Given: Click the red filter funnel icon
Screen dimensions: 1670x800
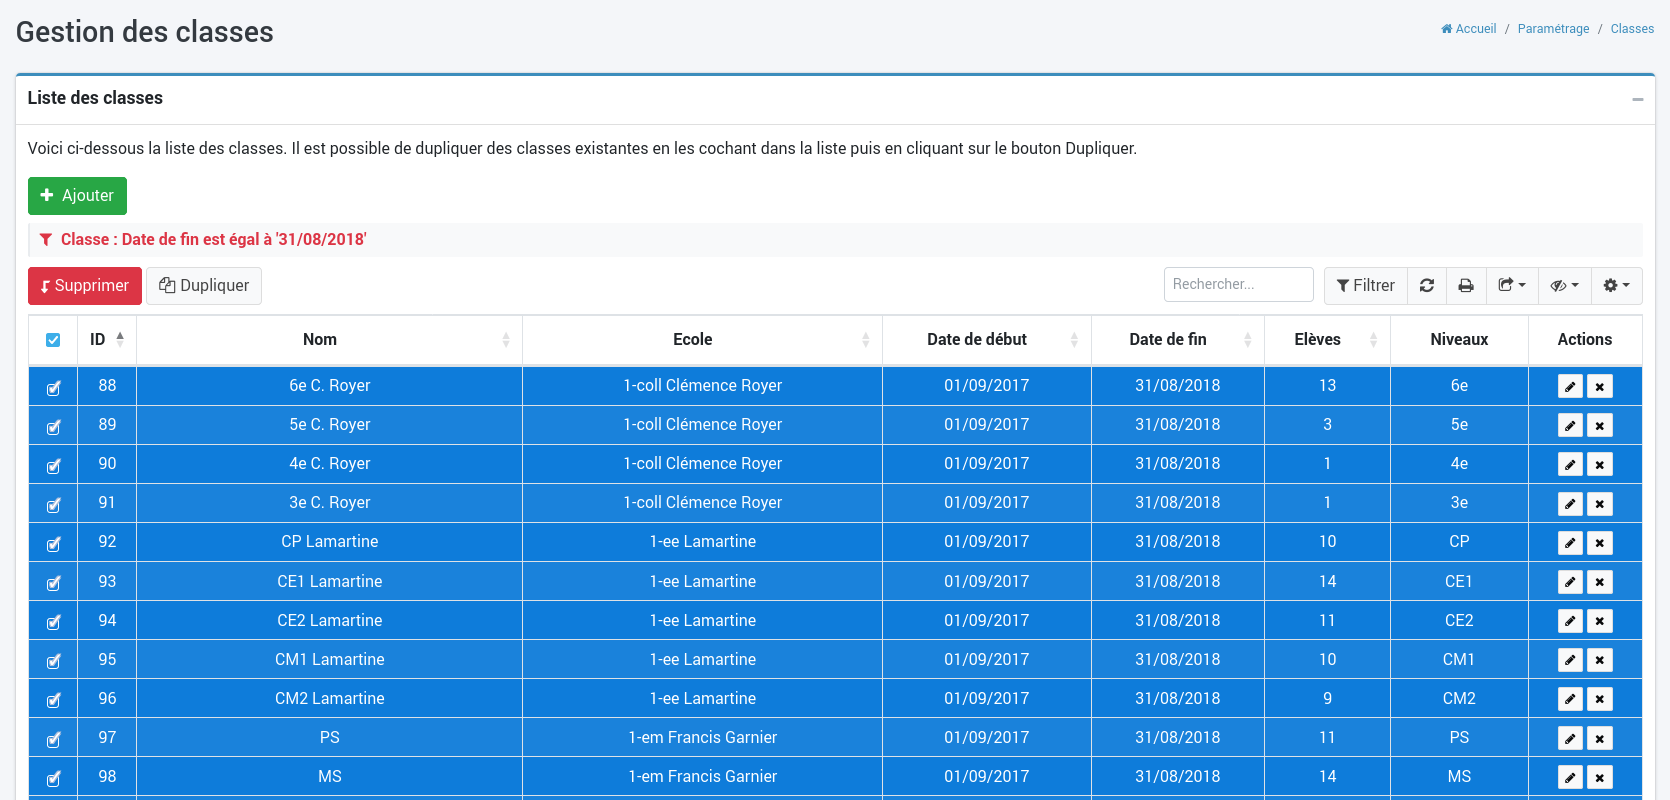Looking at the screenshot, I should click(46, 240).
